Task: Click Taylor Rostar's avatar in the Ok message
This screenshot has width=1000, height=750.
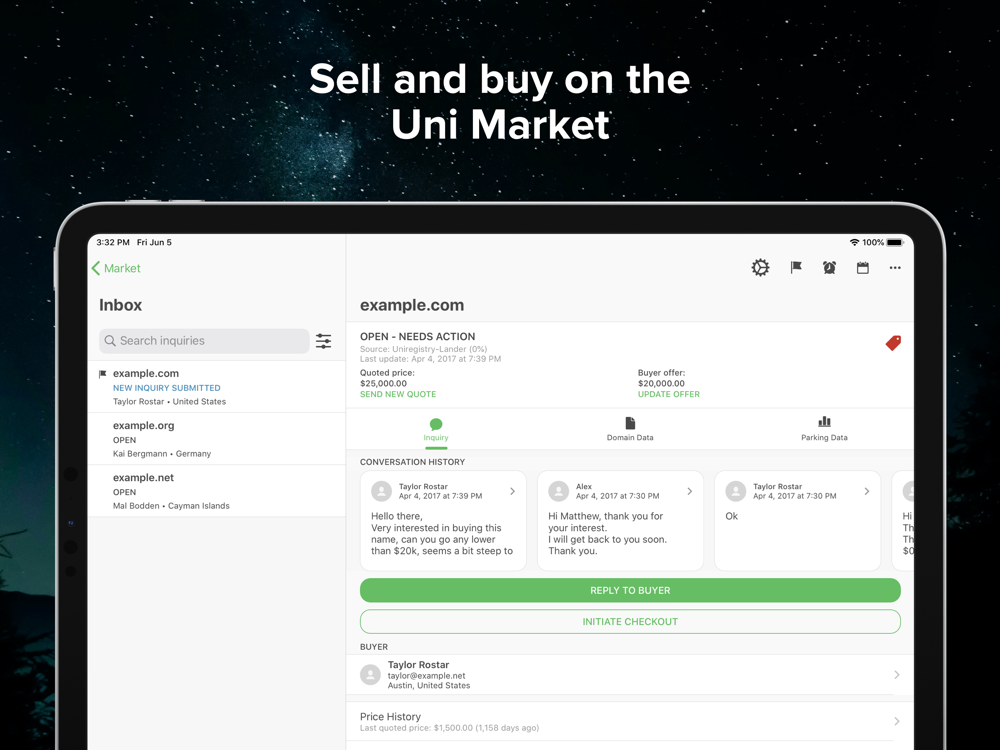Action: click(735, 491)
